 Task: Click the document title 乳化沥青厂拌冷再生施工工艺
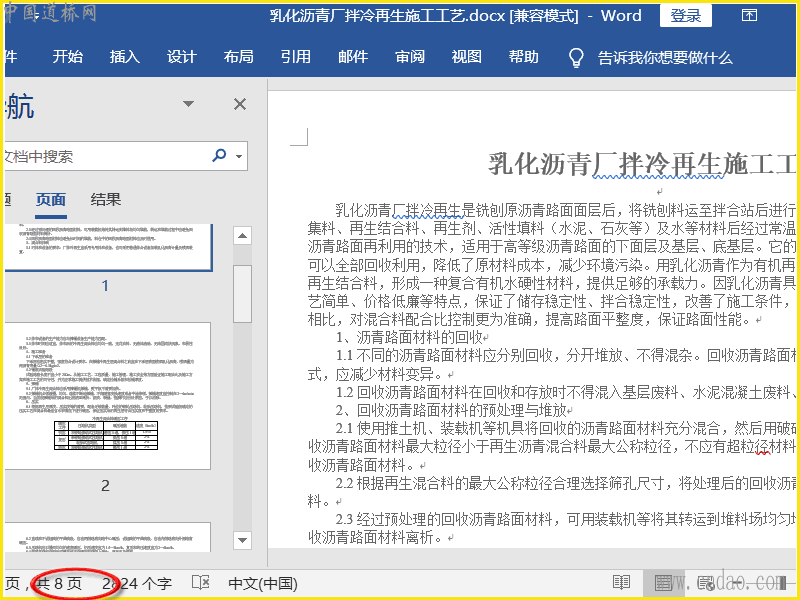click(x=642, y=164)
